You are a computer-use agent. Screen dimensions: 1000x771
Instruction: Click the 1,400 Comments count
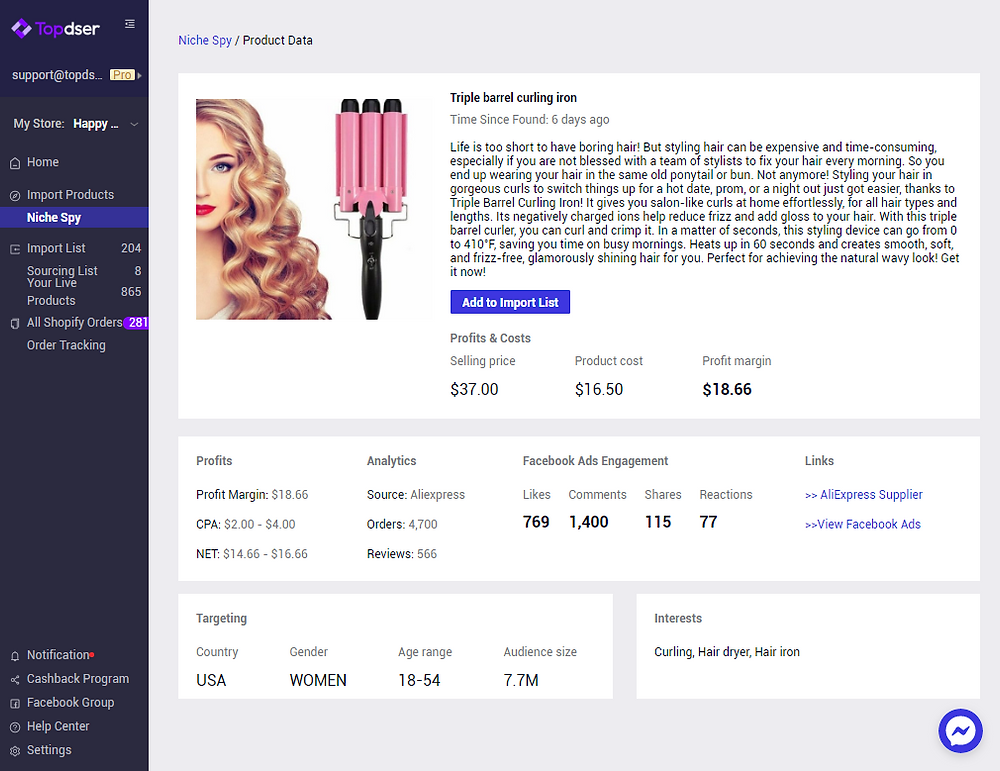(x=589, y=522)
